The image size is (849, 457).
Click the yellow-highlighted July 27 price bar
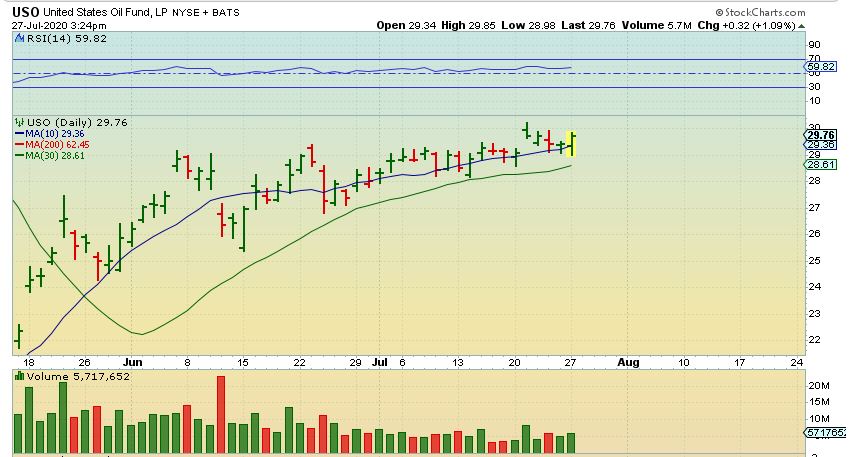571,144
